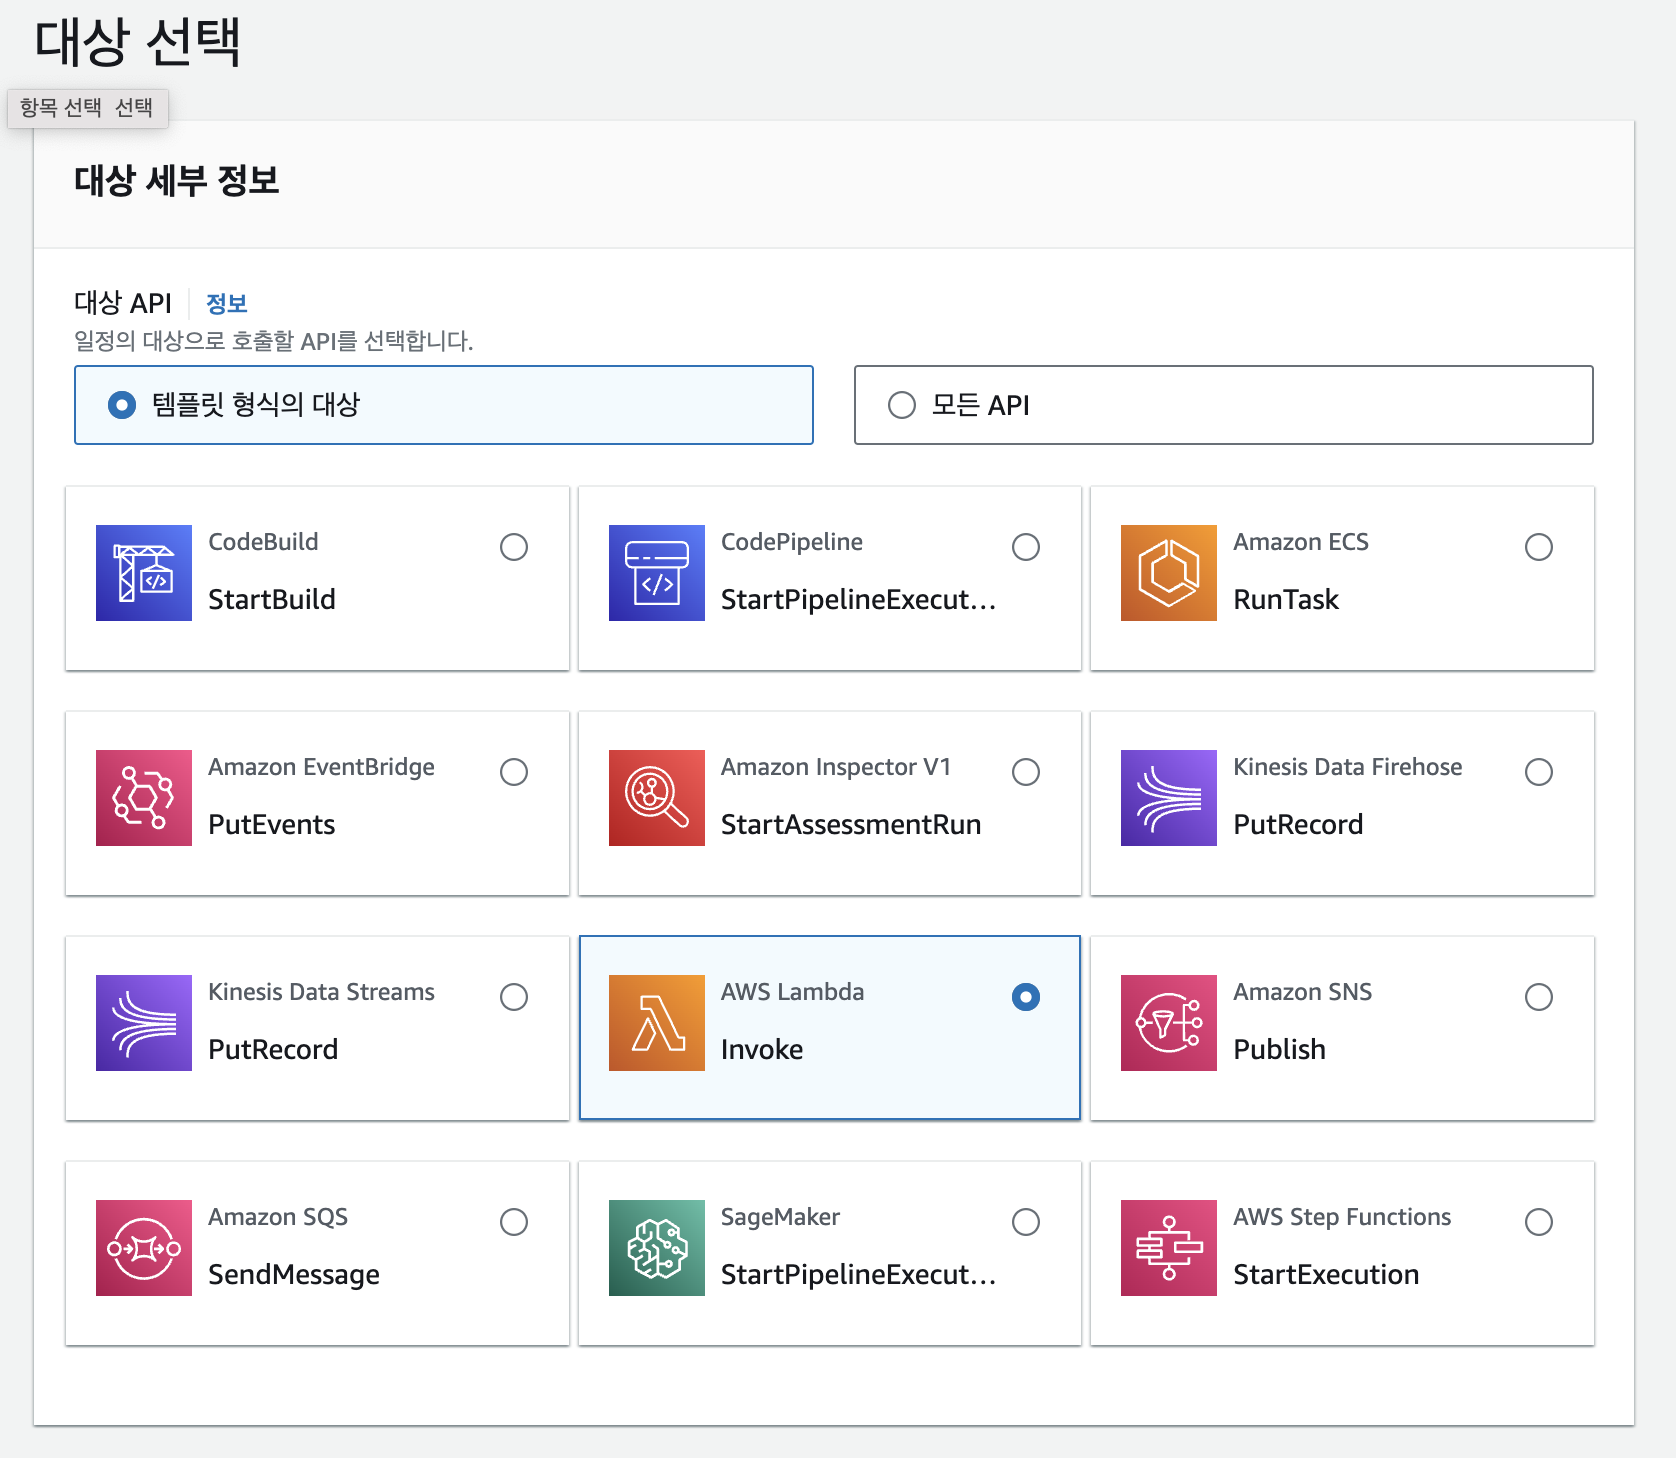Click the StartBuild text
Image resolution: width=1676 pixels, height=1458 pixels.
point(272,599)
